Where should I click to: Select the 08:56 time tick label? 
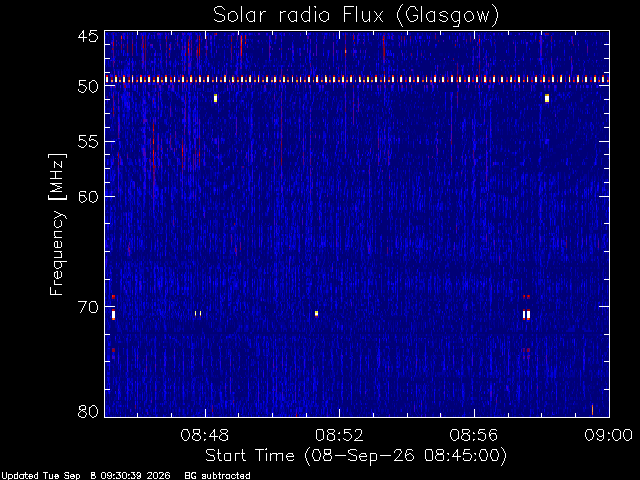474,435
